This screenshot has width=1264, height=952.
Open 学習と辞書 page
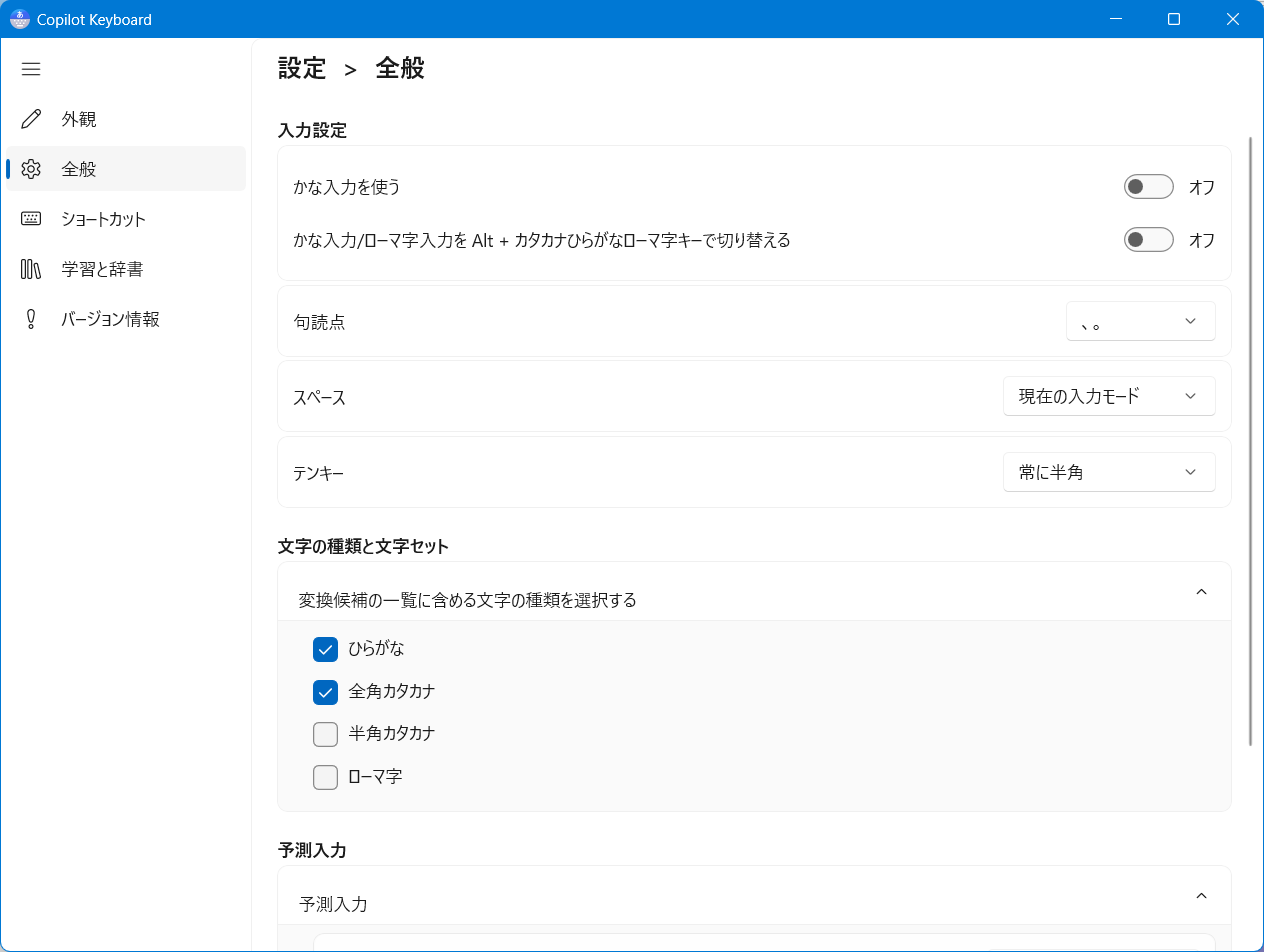[126, 269]
